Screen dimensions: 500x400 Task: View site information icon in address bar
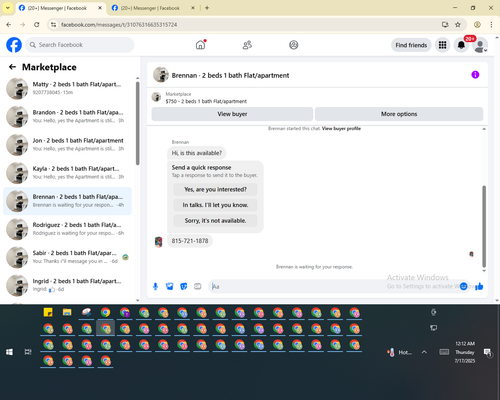click(x=53, y=25)
